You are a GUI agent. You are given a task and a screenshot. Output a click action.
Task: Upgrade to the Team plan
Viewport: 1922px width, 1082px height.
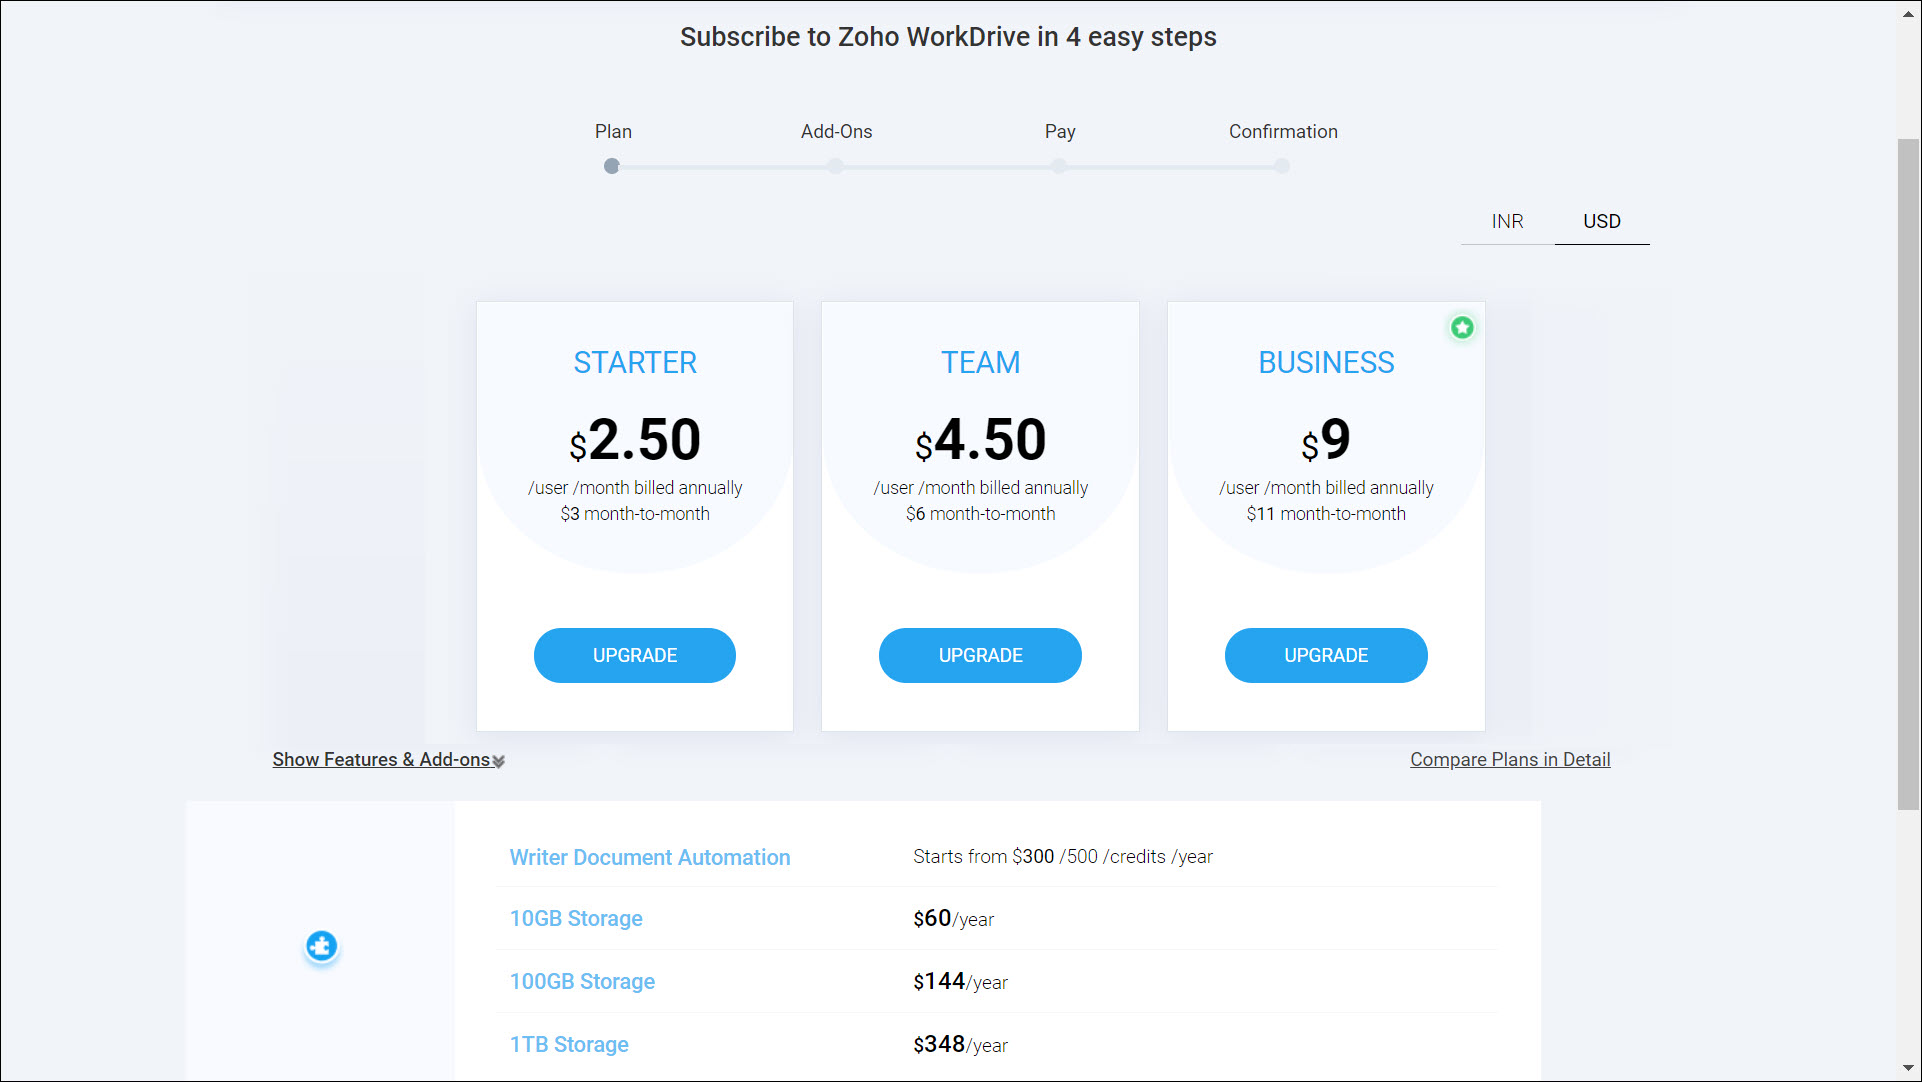coord(980,656)
